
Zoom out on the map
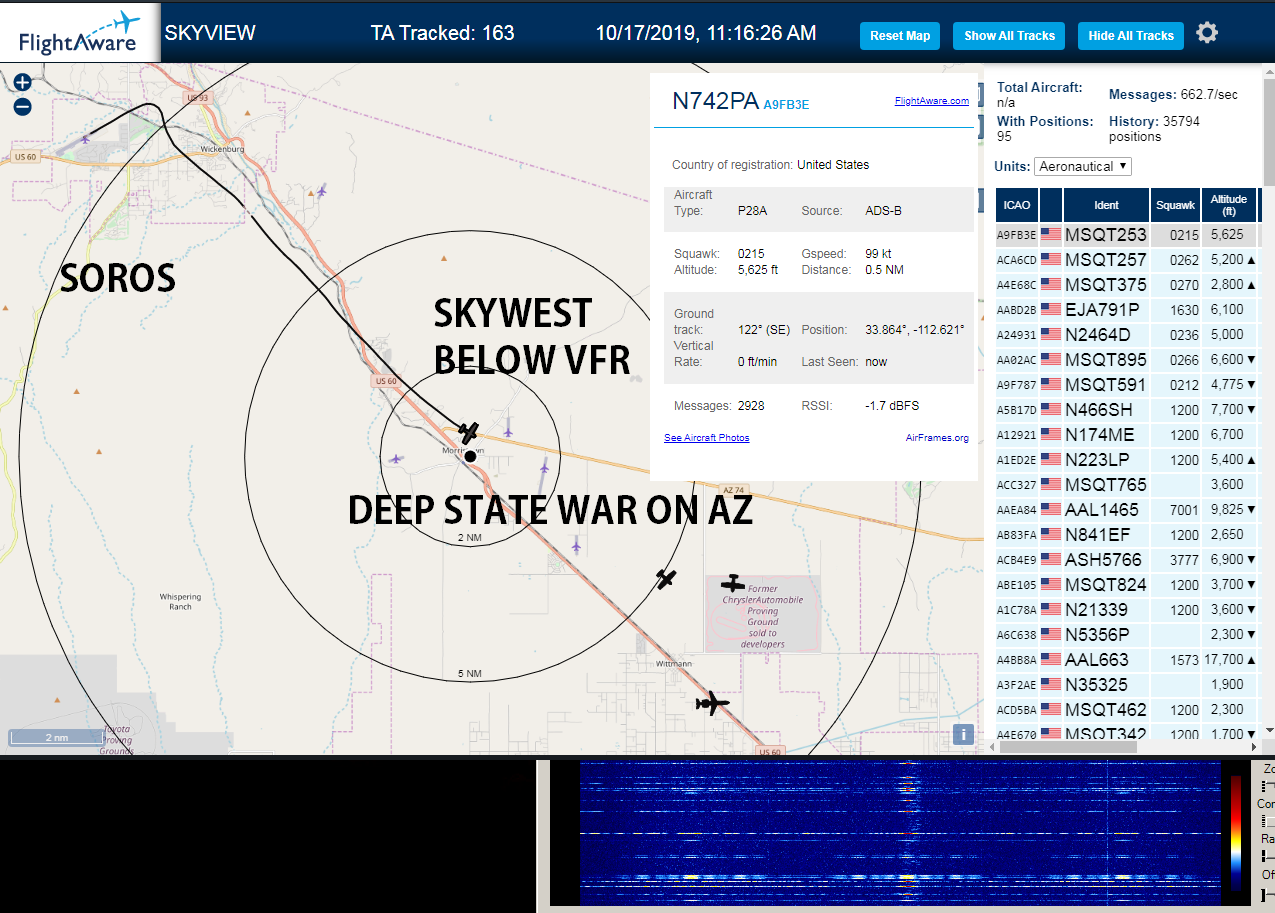[22, 107]
